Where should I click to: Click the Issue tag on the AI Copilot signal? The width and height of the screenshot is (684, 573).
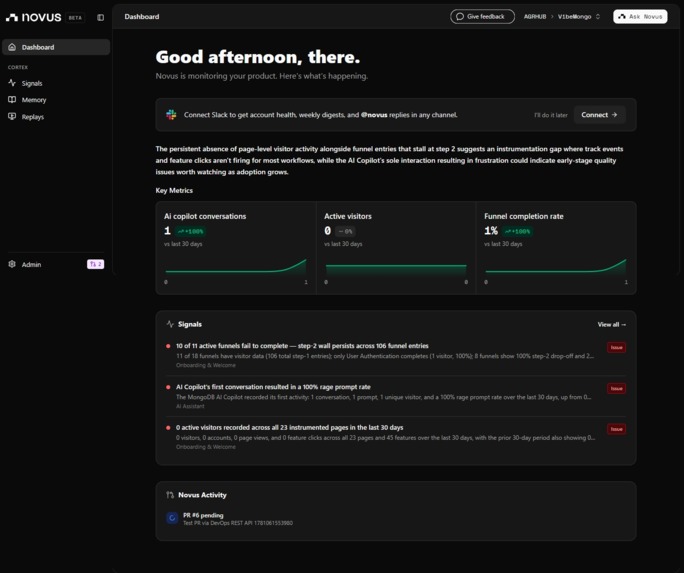[616, 389]
